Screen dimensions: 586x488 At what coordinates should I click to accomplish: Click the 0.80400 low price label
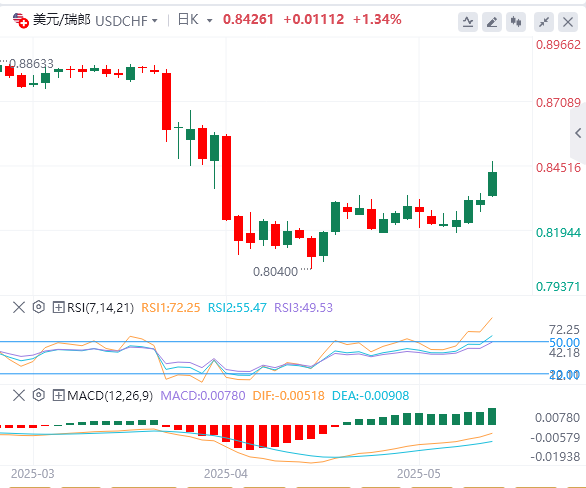click(x=275, y=271)
